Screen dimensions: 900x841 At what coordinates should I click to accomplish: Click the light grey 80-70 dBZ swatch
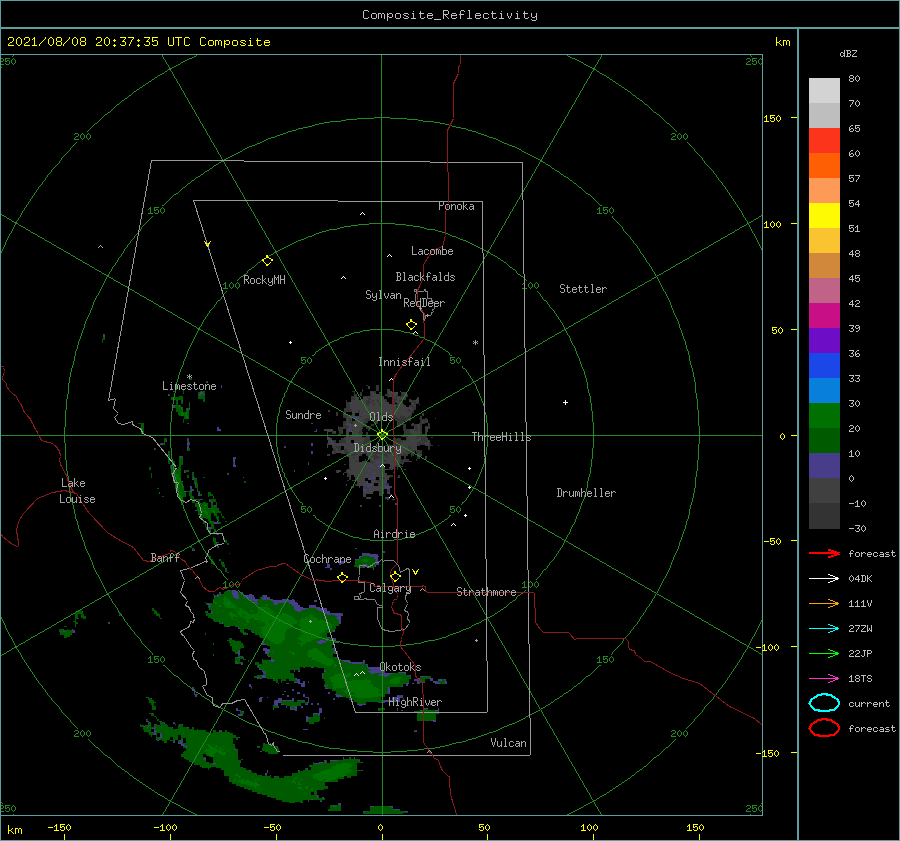click(824, 91)
